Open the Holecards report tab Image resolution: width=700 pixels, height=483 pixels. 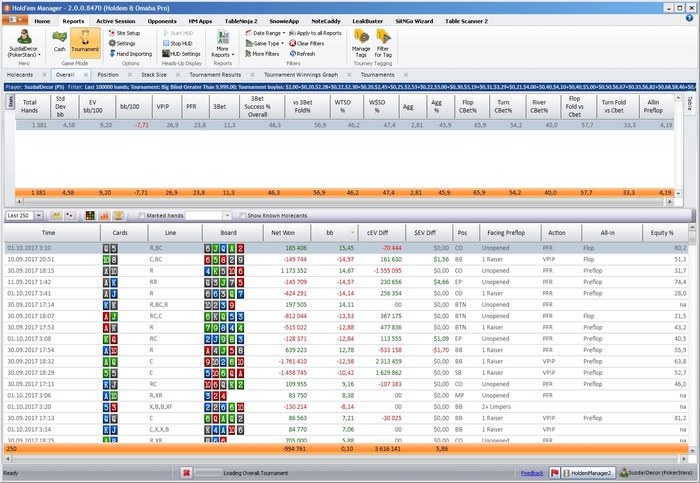tap(20, 75)
